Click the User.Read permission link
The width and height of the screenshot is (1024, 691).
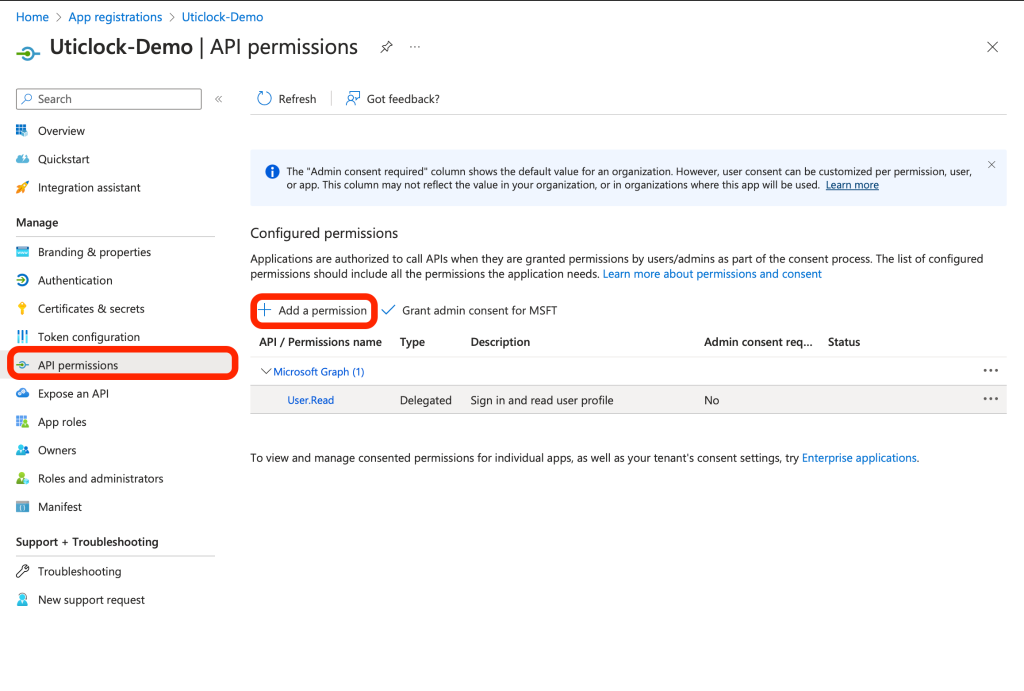coord(311,400)
